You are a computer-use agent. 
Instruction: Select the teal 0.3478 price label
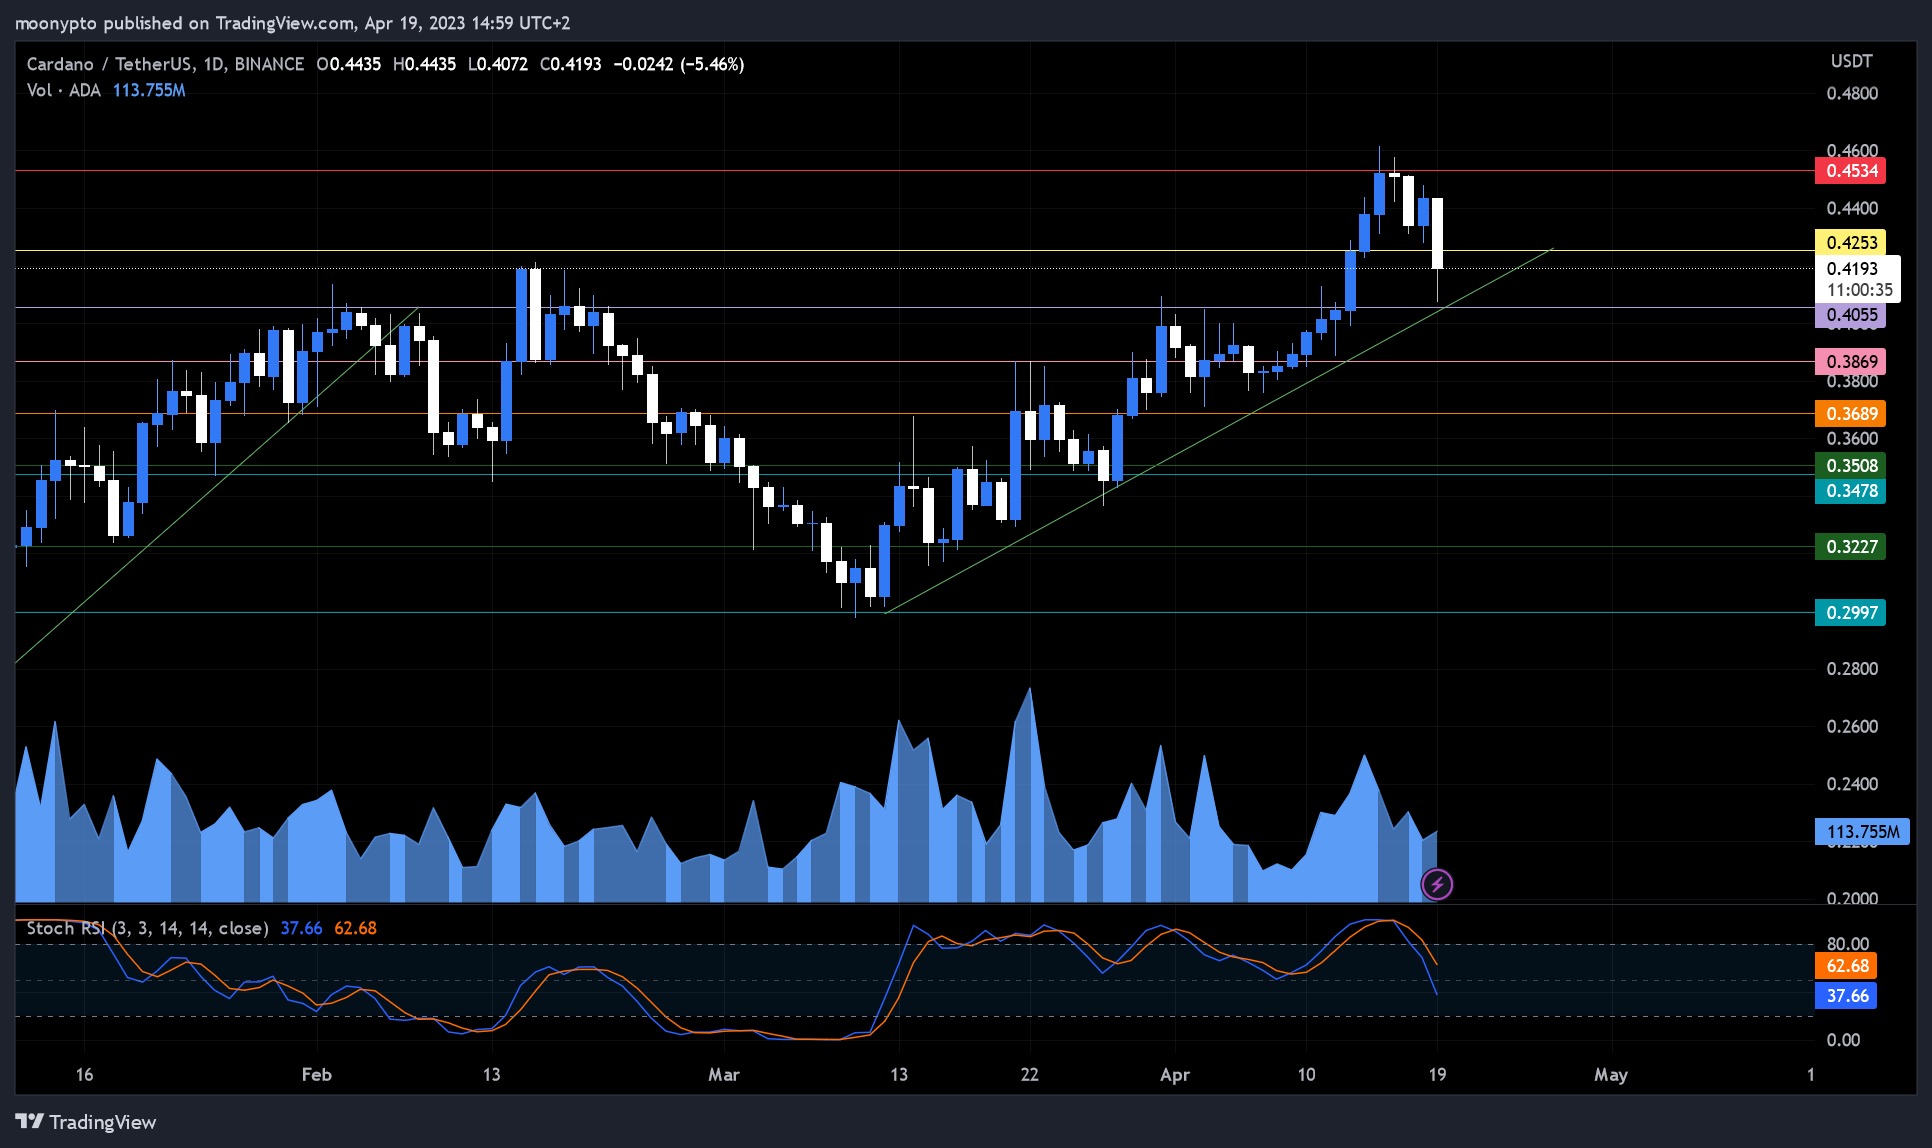click(1851, 491)
